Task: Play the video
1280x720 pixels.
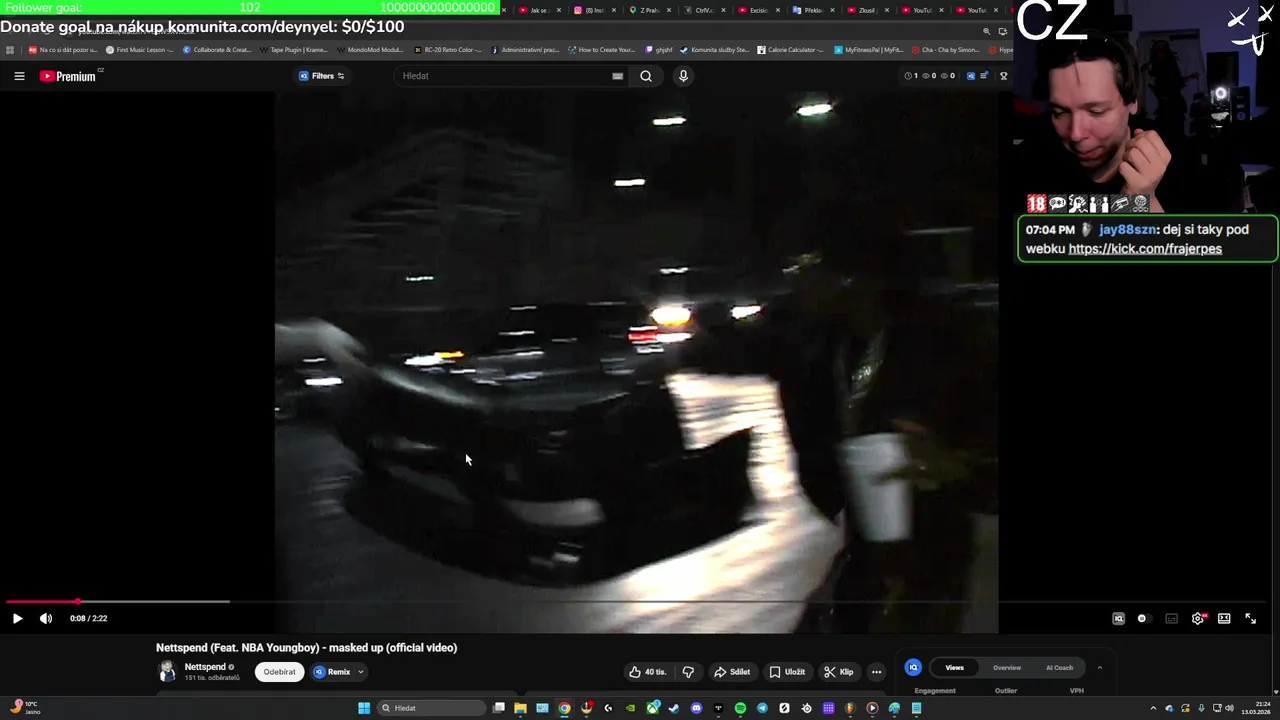Action: [x=17, y=618]
